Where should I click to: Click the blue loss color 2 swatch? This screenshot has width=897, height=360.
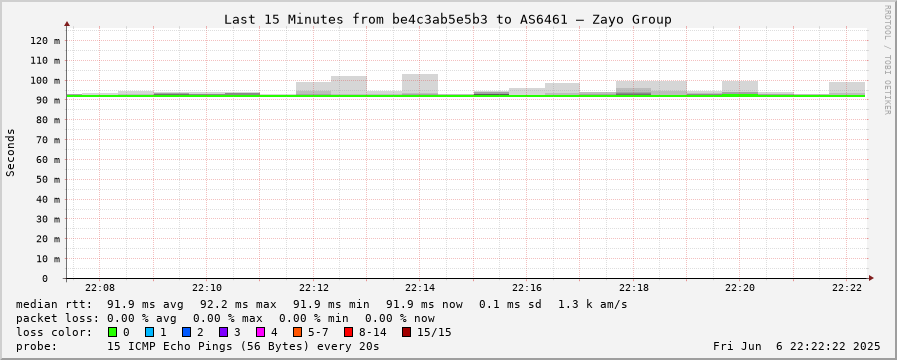click(x=186, y=332)
